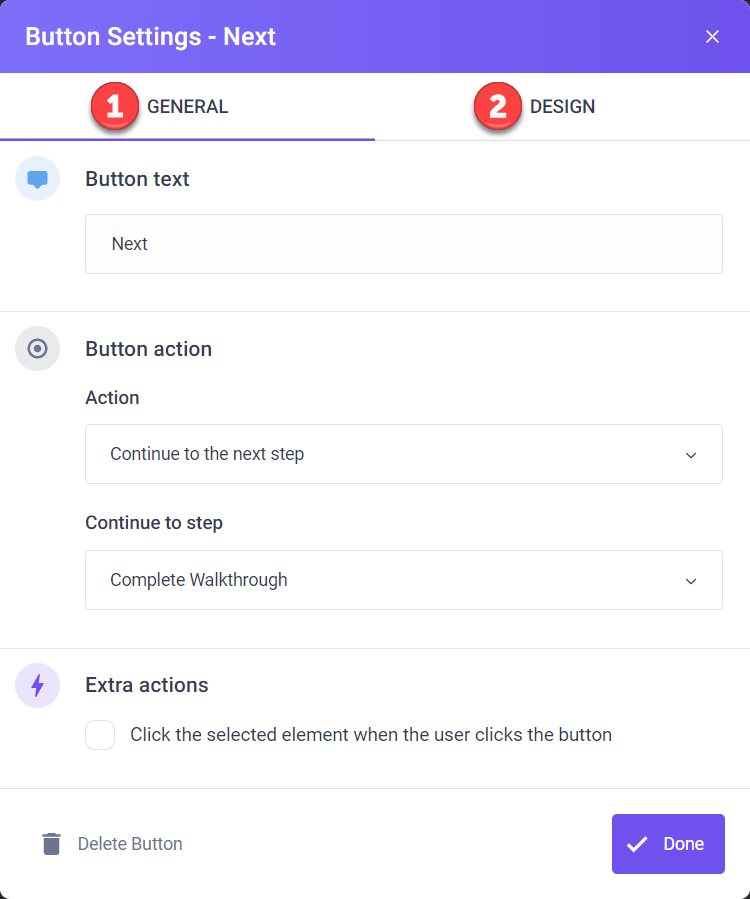Click the trash can icon
The height and width of the screenshot is (899, 750).
[x=52, y=844]
